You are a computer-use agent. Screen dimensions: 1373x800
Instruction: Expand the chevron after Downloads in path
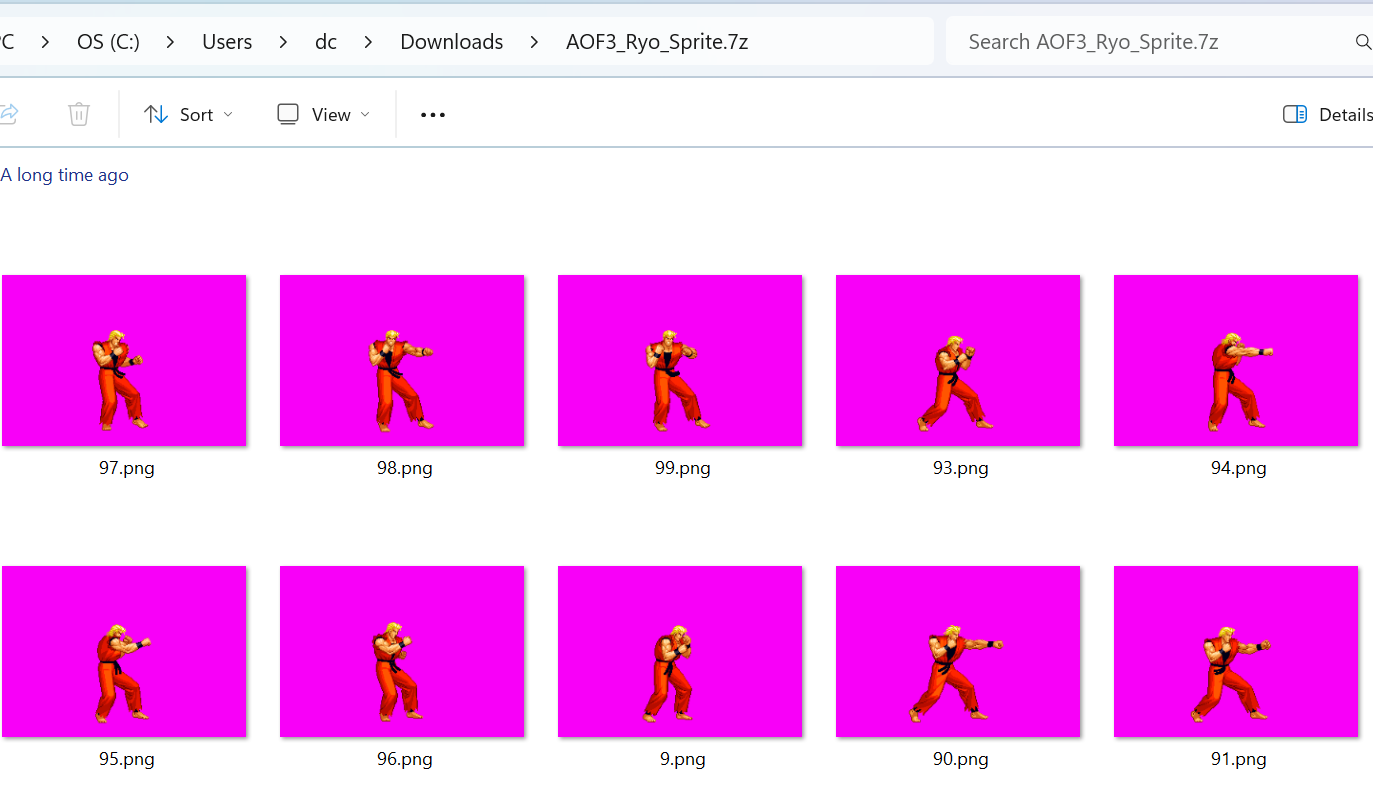pyautogui.click(x=534, y=42)
